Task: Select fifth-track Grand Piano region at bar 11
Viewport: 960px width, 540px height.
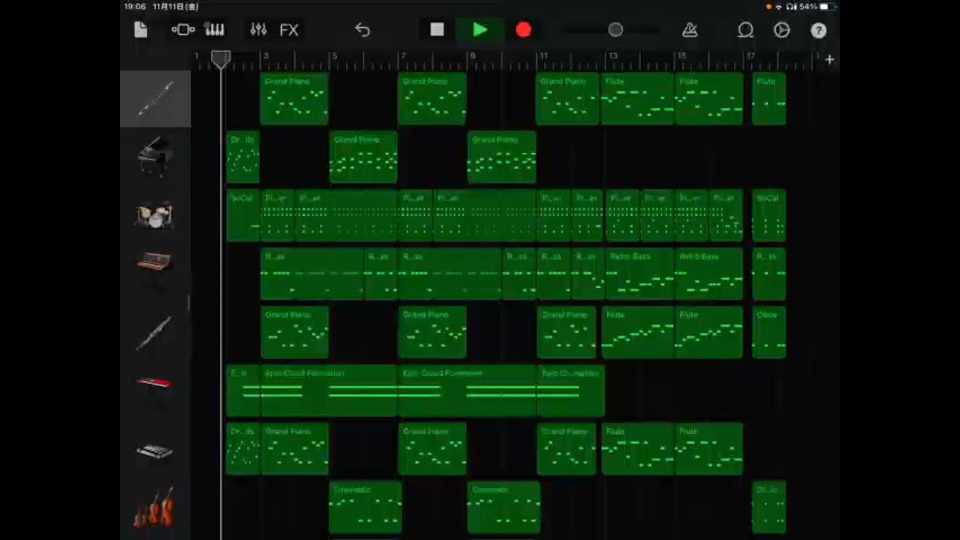Action: [x=566, y=332]
